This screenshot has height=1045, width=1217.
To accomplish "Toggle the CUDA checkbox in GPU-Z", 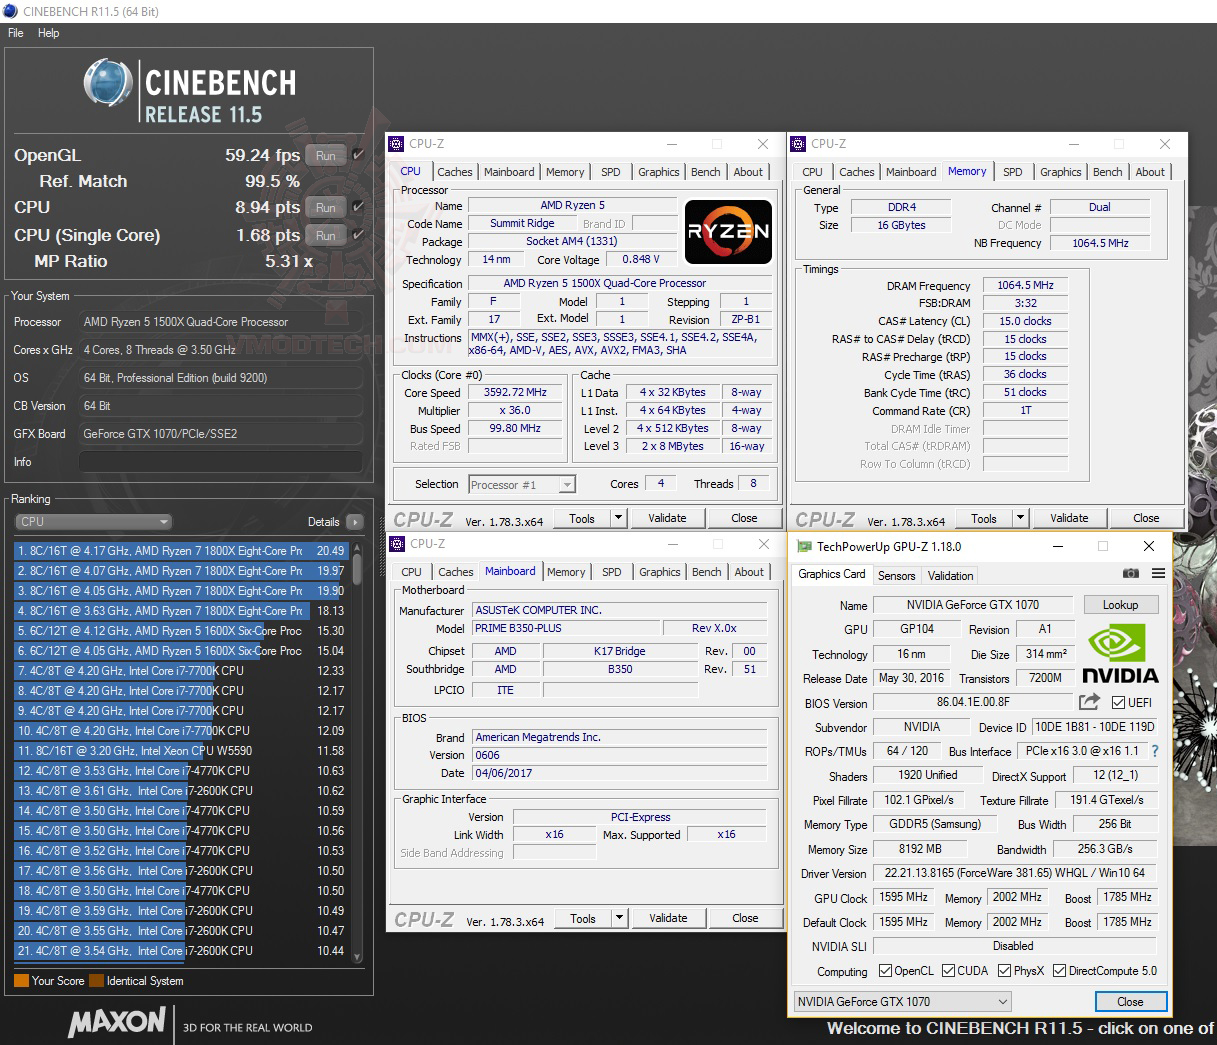I will coord(946,970).
